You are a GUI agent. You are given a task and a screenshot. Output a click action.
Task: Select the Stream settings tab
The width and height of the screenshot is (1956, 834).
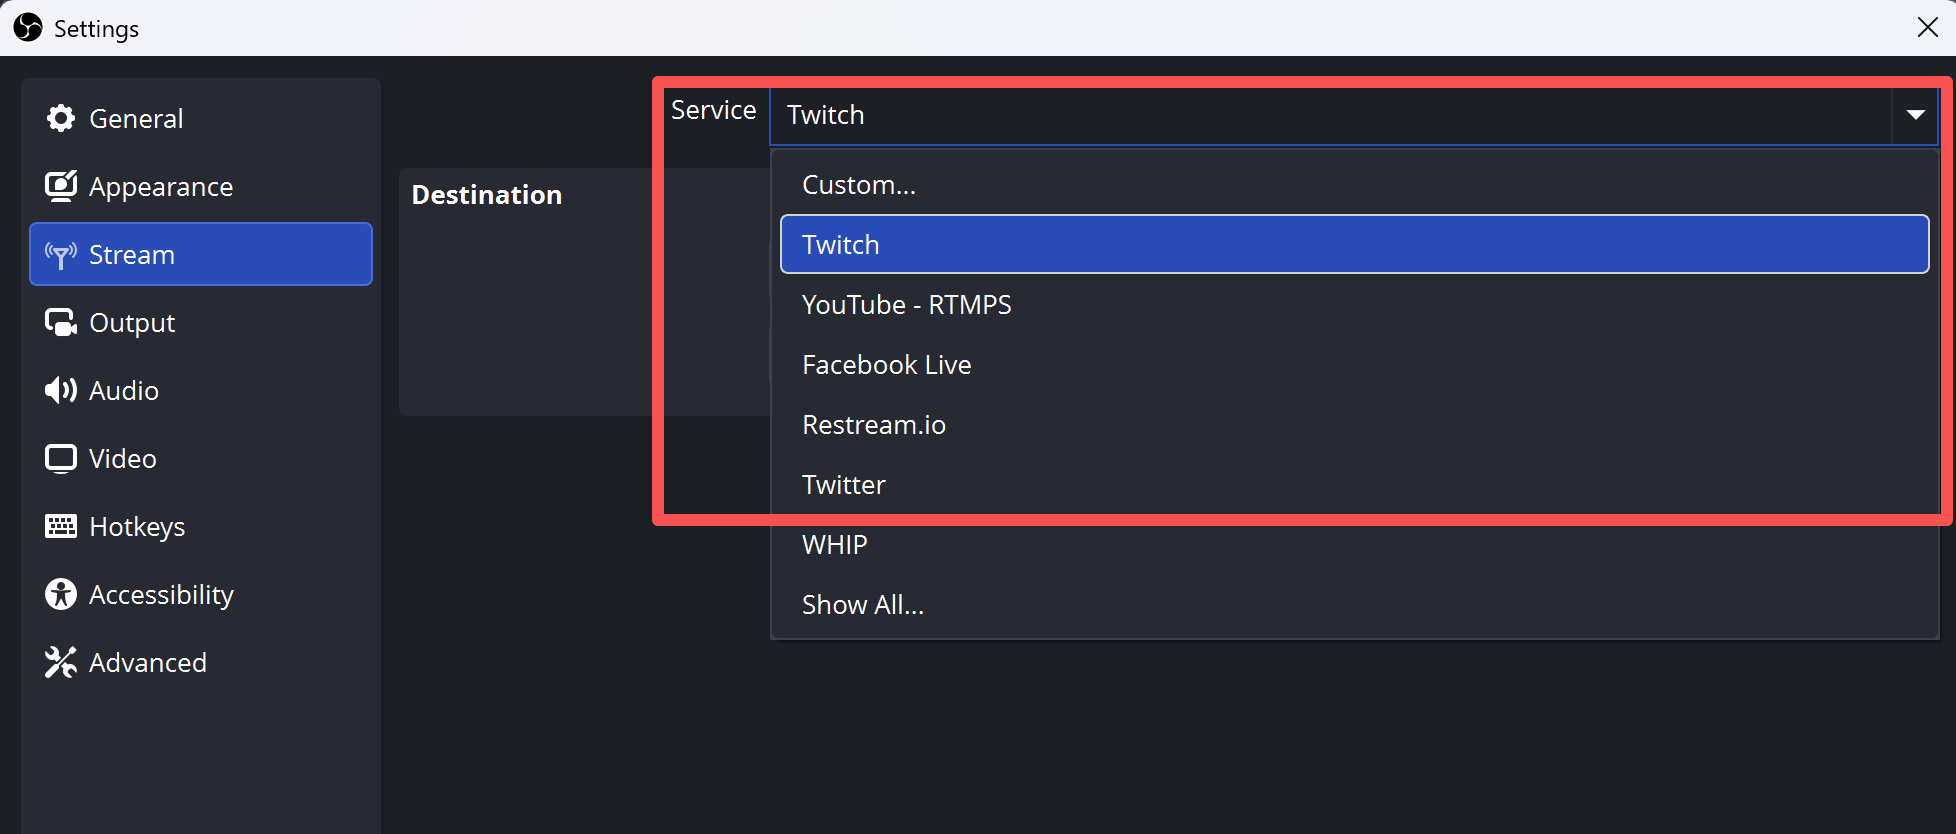[x=201, y=254]
